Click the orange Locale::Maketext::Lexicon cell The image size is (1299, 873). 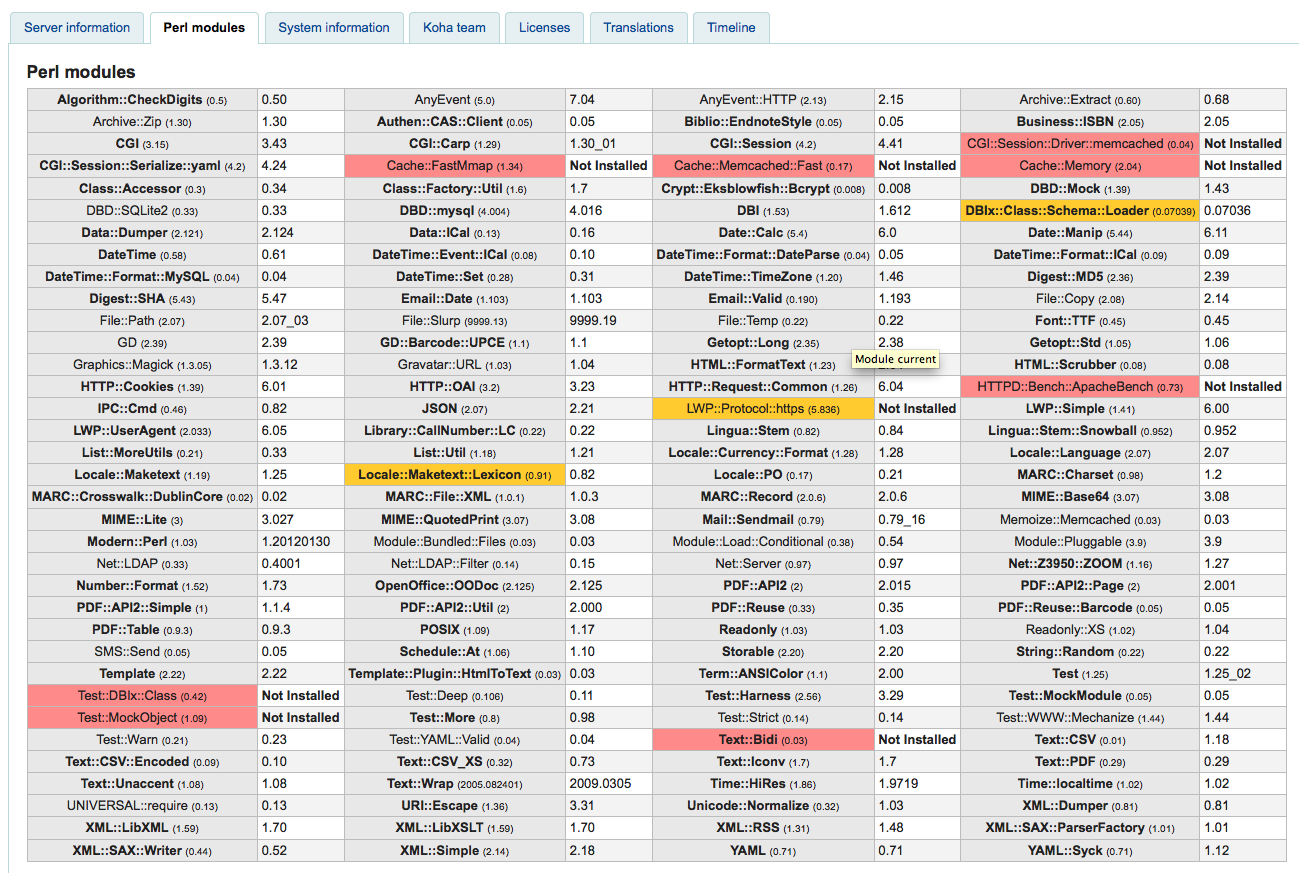(455, 475)
